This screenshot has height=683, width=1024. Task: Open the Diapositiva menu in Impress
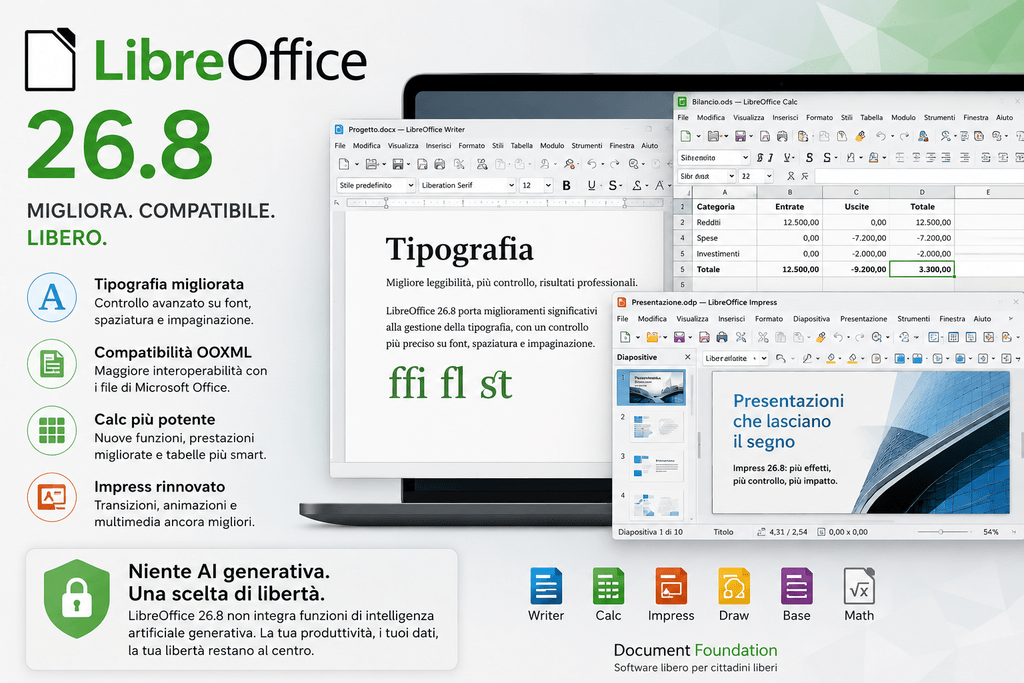(x=811, y=319)
